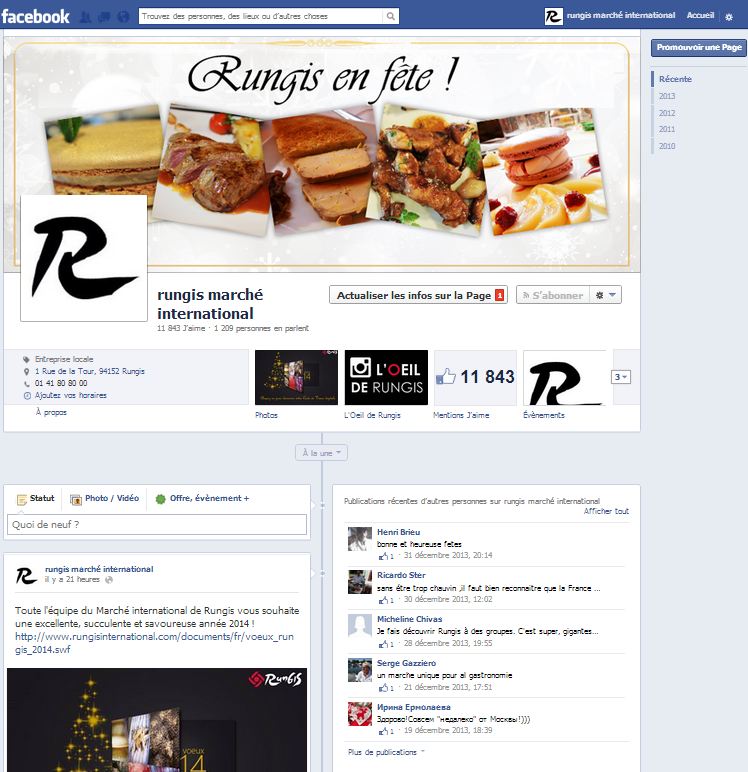Jump to 2012 in the timeline
The width and height of the screenshot is (748, 772).
667,113
